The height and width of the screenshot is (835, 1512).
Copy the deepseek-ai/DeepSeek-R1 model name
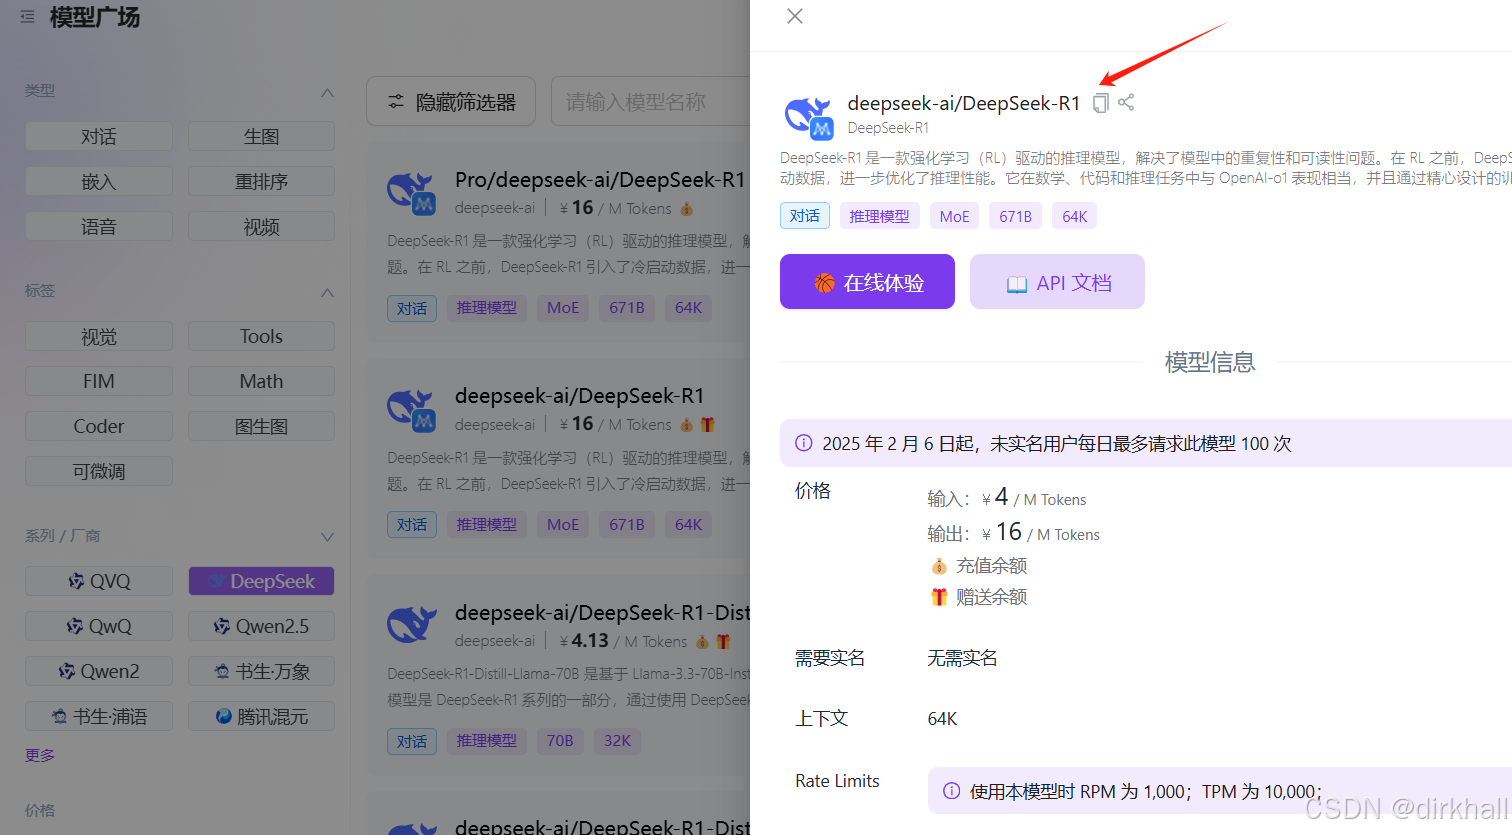click(x=1100, y=103)
